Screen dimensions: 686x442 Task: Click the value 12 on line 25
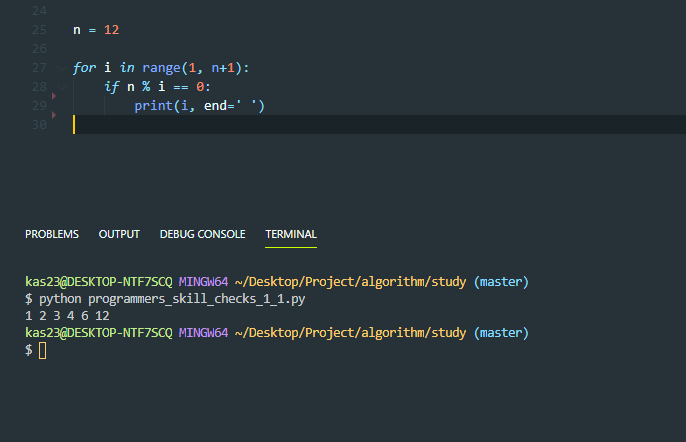pyautogui.click(x=112, y=30)
